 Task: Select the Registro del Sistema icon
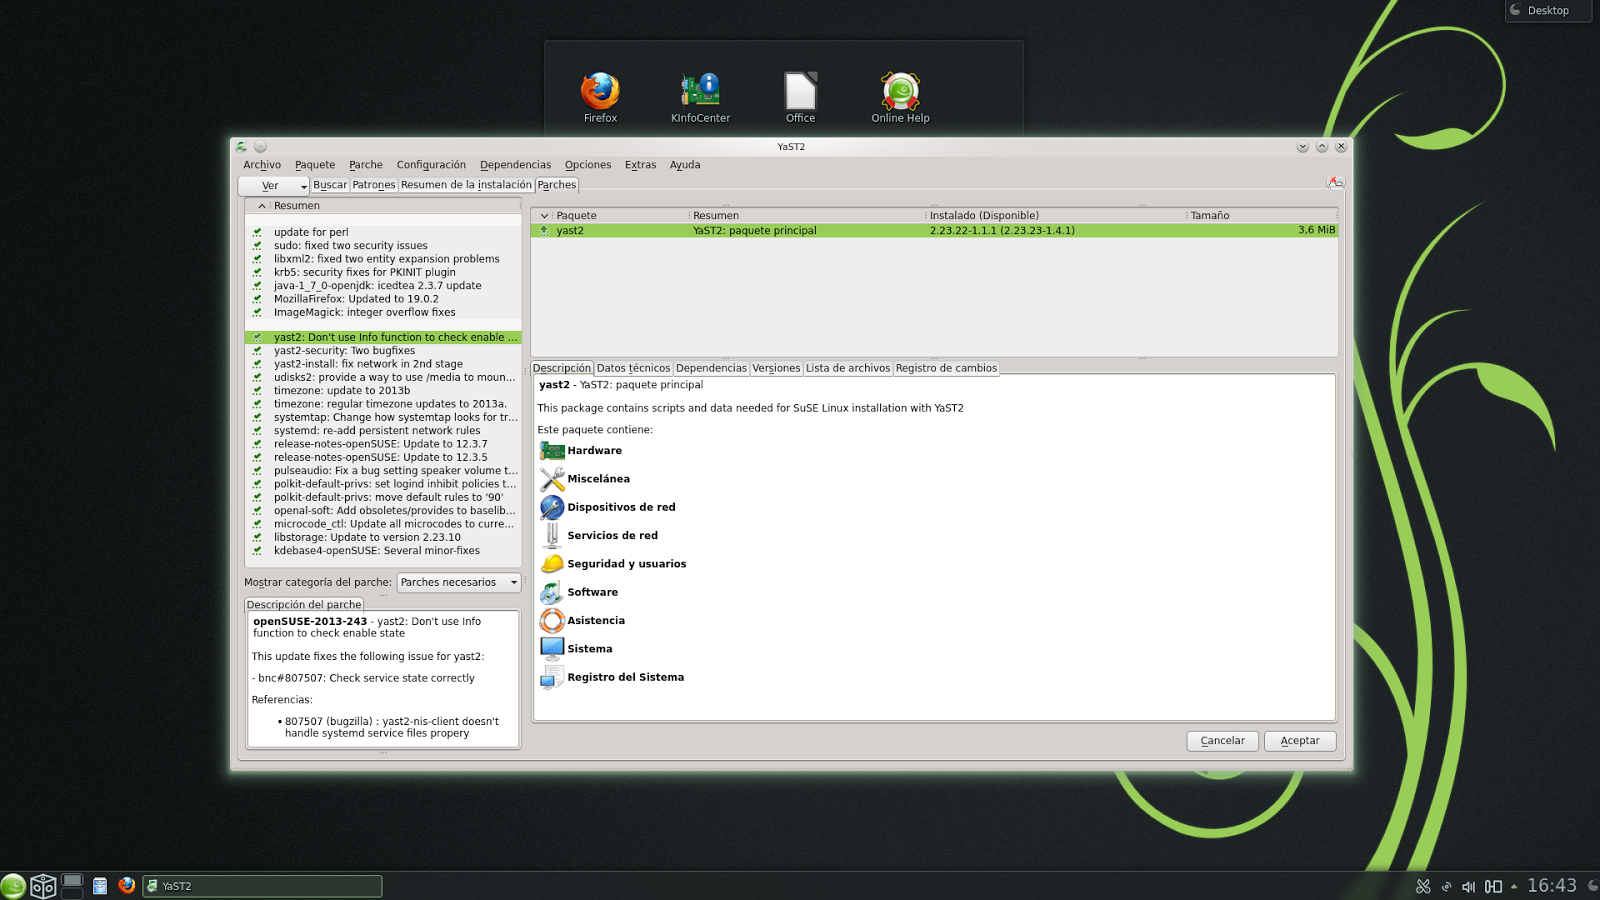551,677
